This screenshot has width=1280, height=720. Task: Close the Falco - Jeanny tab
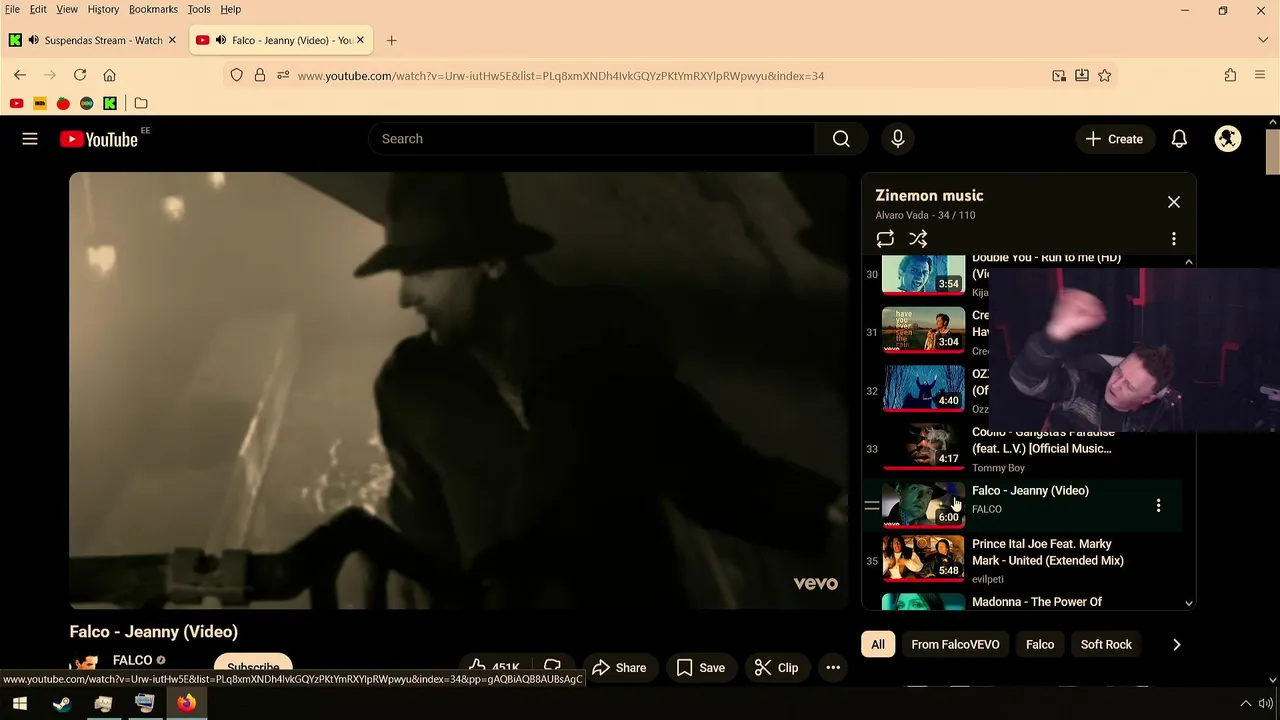click(360, 40)
